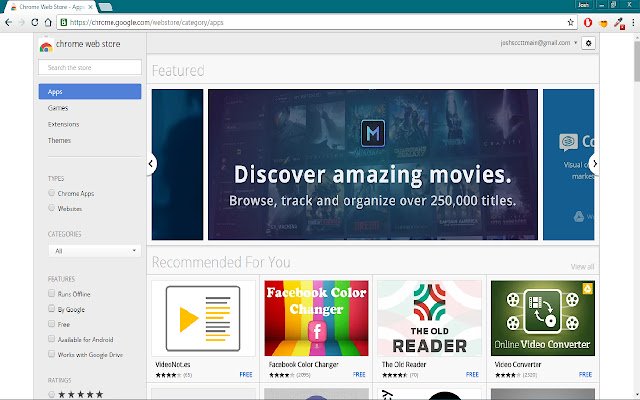This screenshot has height=400, width=640.
Task: Select Extensions in the sidebar
Action: [x=63, y=124]
